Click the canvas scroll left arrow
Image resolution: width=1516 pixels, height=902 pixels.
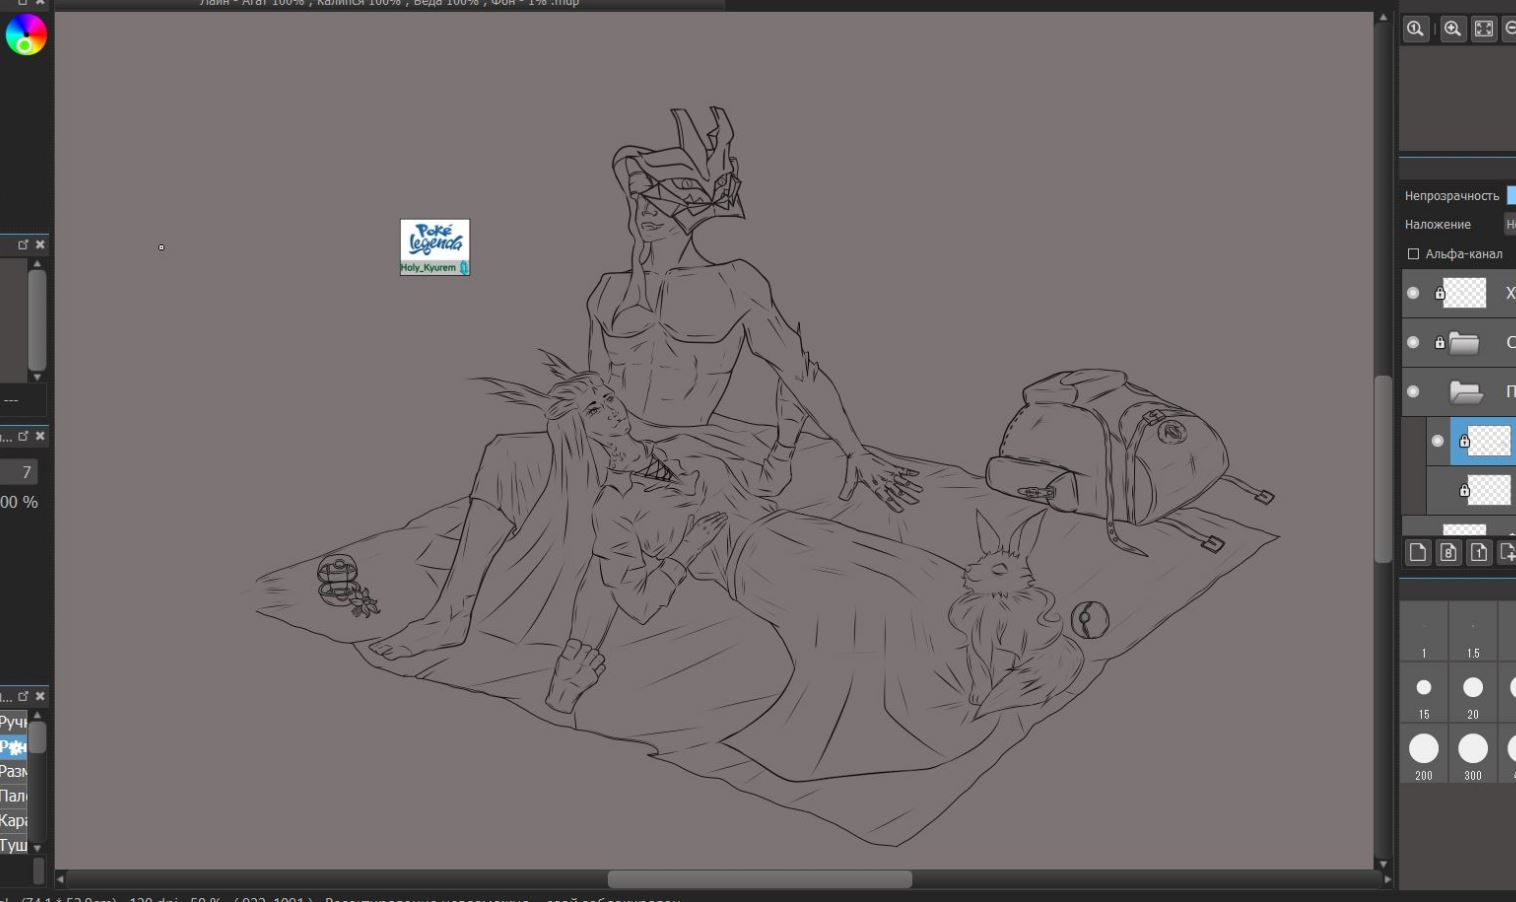click(60, 879)
